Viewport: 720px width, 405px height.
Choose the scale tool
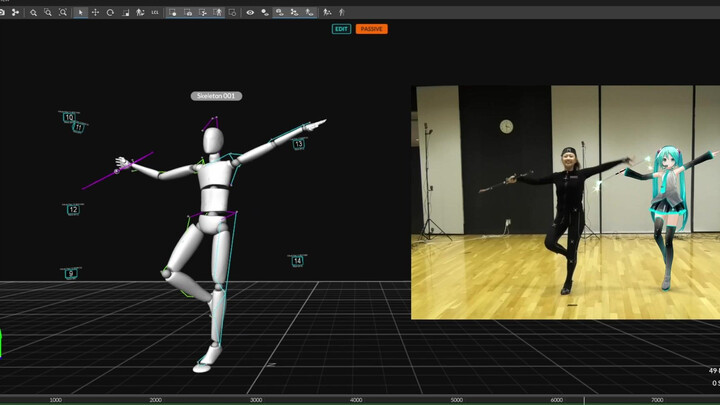[125, 12]
